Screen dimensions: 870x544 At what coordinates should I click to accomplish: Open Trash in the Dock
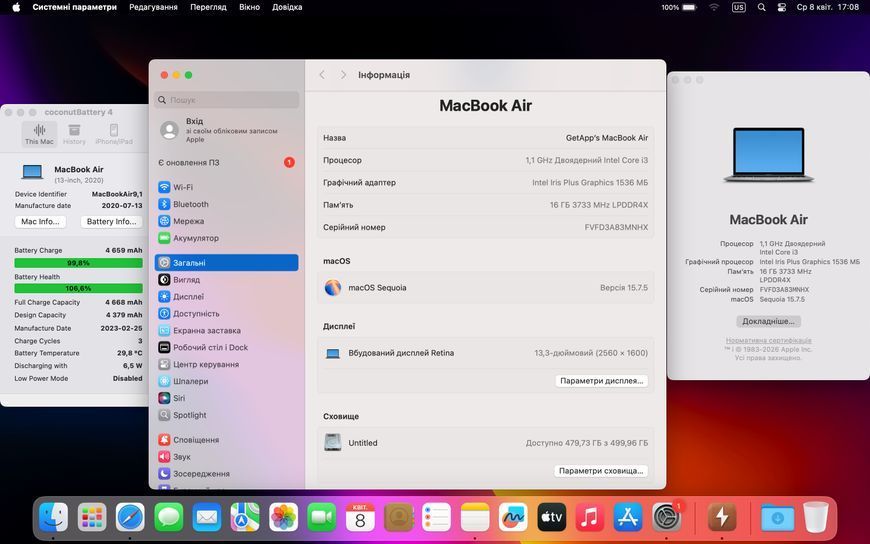coord(816,517)
